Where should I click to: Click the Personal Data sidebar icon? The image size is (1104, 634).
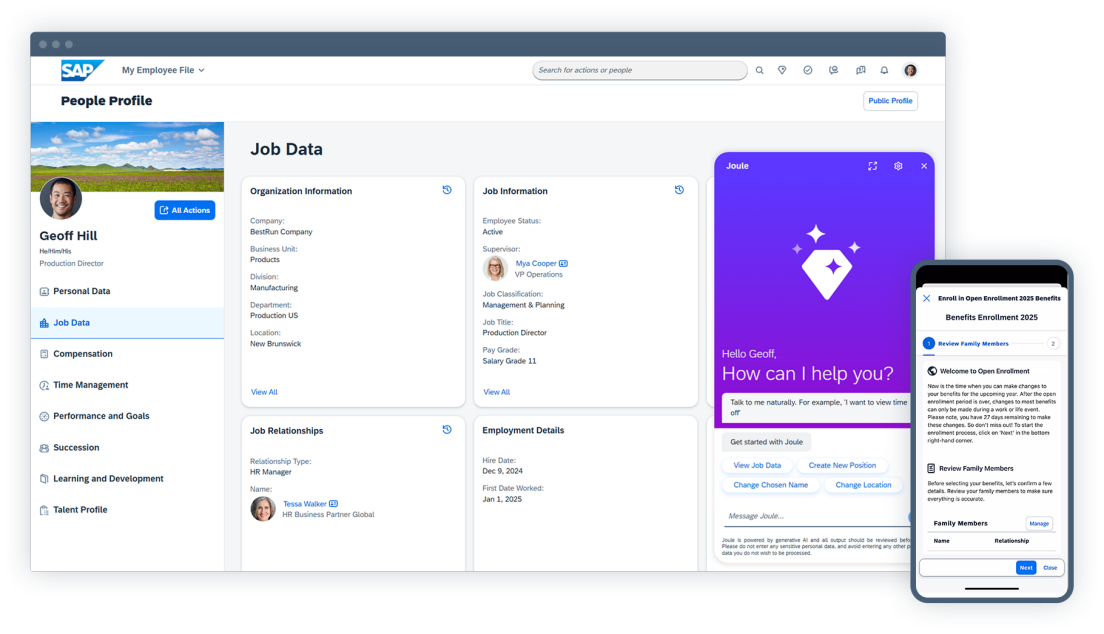click(44, 292)
